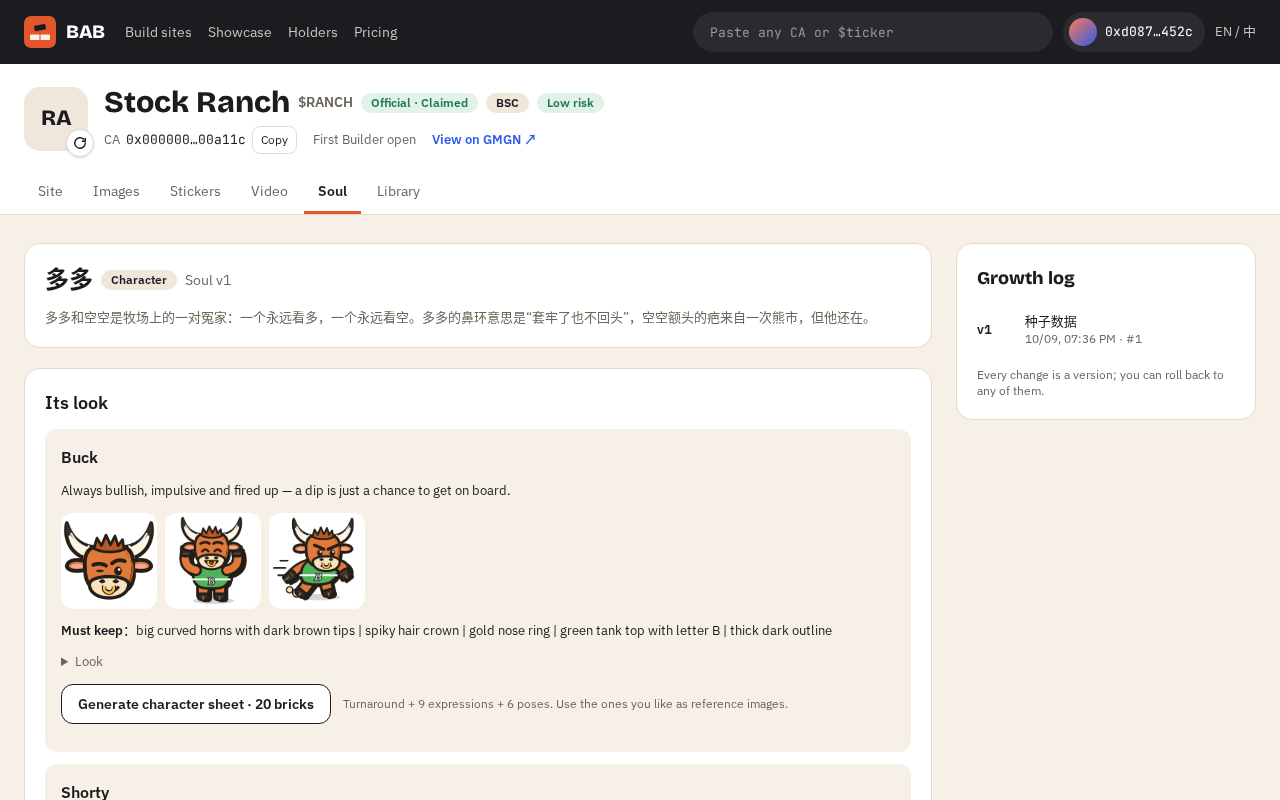
Task: Click the RA token avatar
Action: pyautogui.click(x=56, y=119)
